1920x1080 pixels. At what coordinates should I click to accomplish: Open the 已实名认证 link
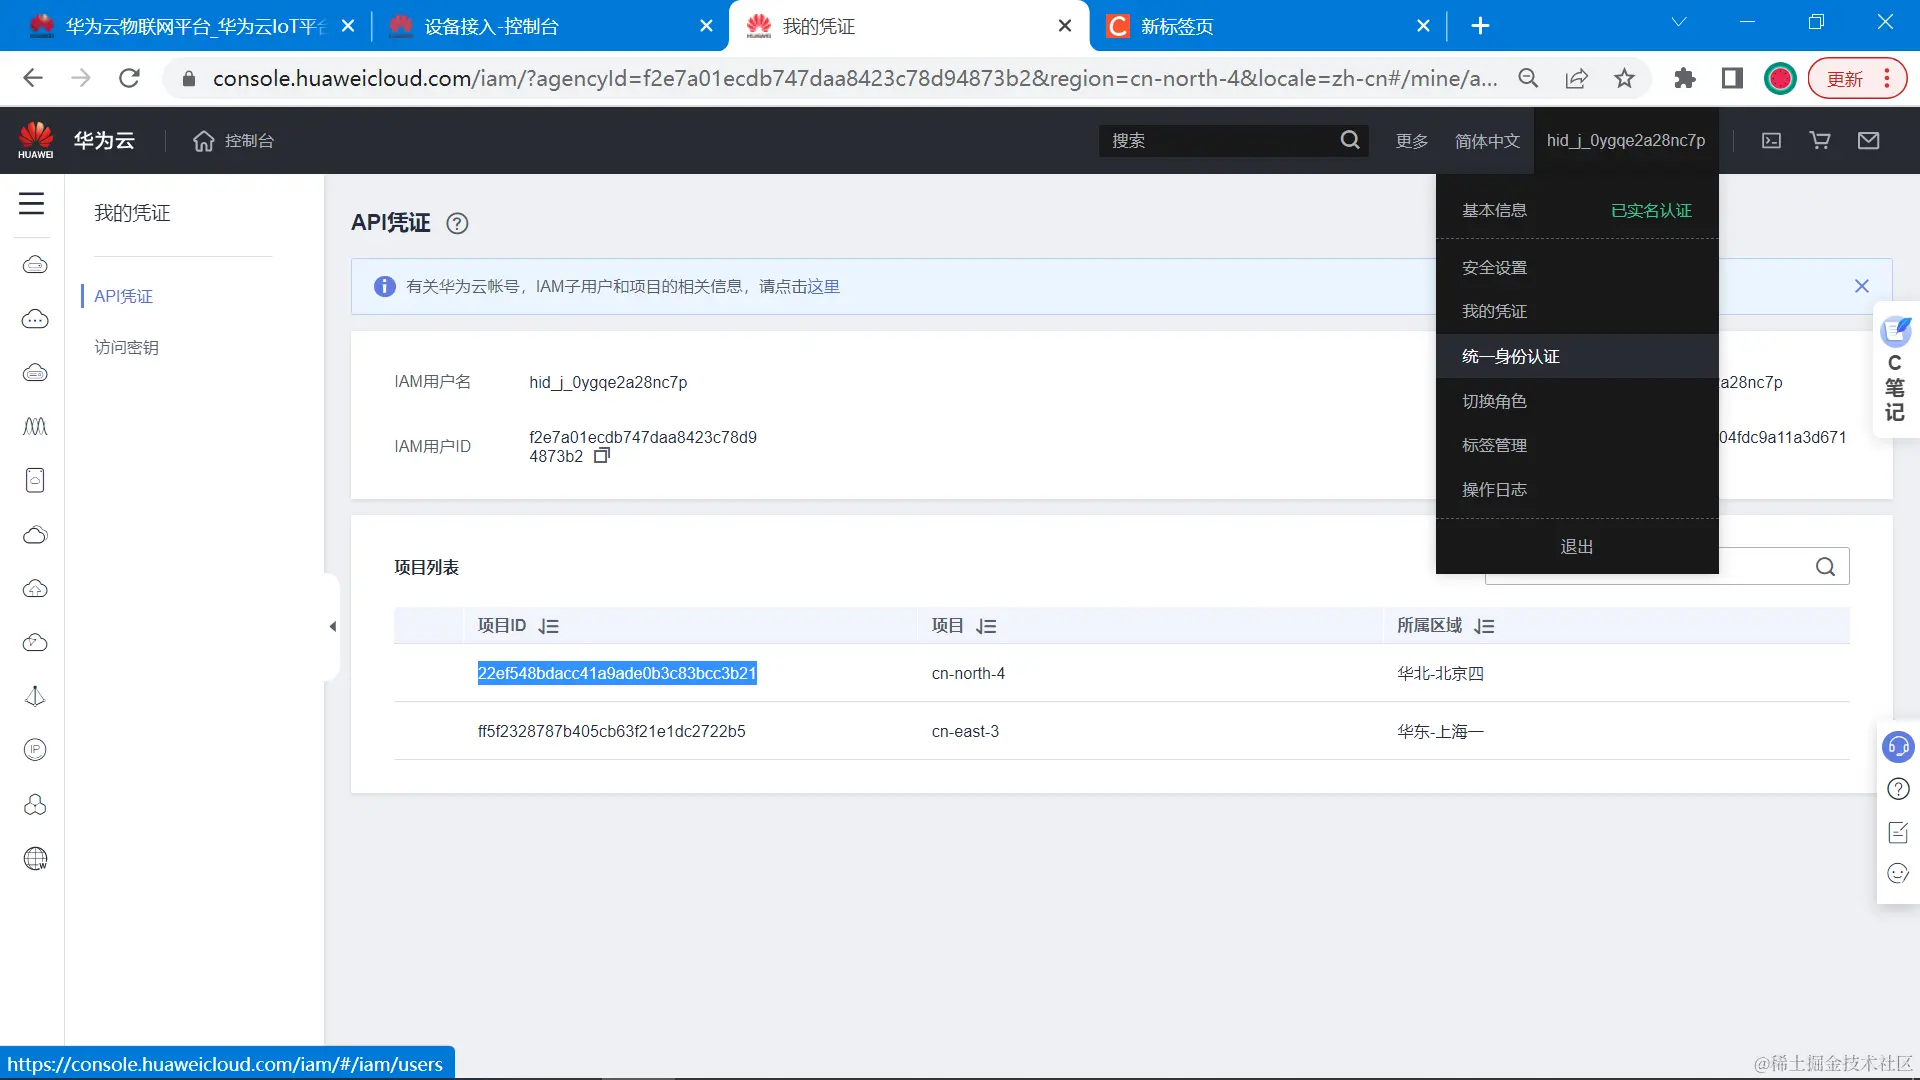pos(1651,211)
